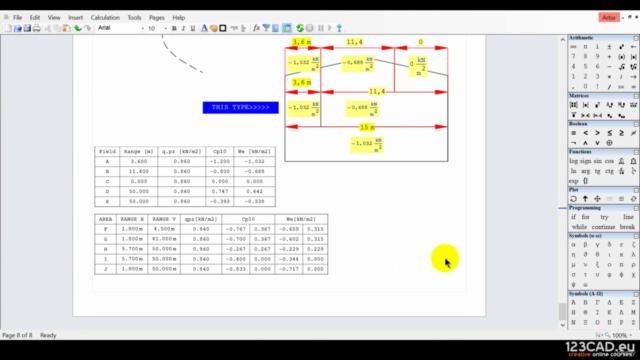
Task: Collapse the Programming panel
Action: [x=636, y=208]
